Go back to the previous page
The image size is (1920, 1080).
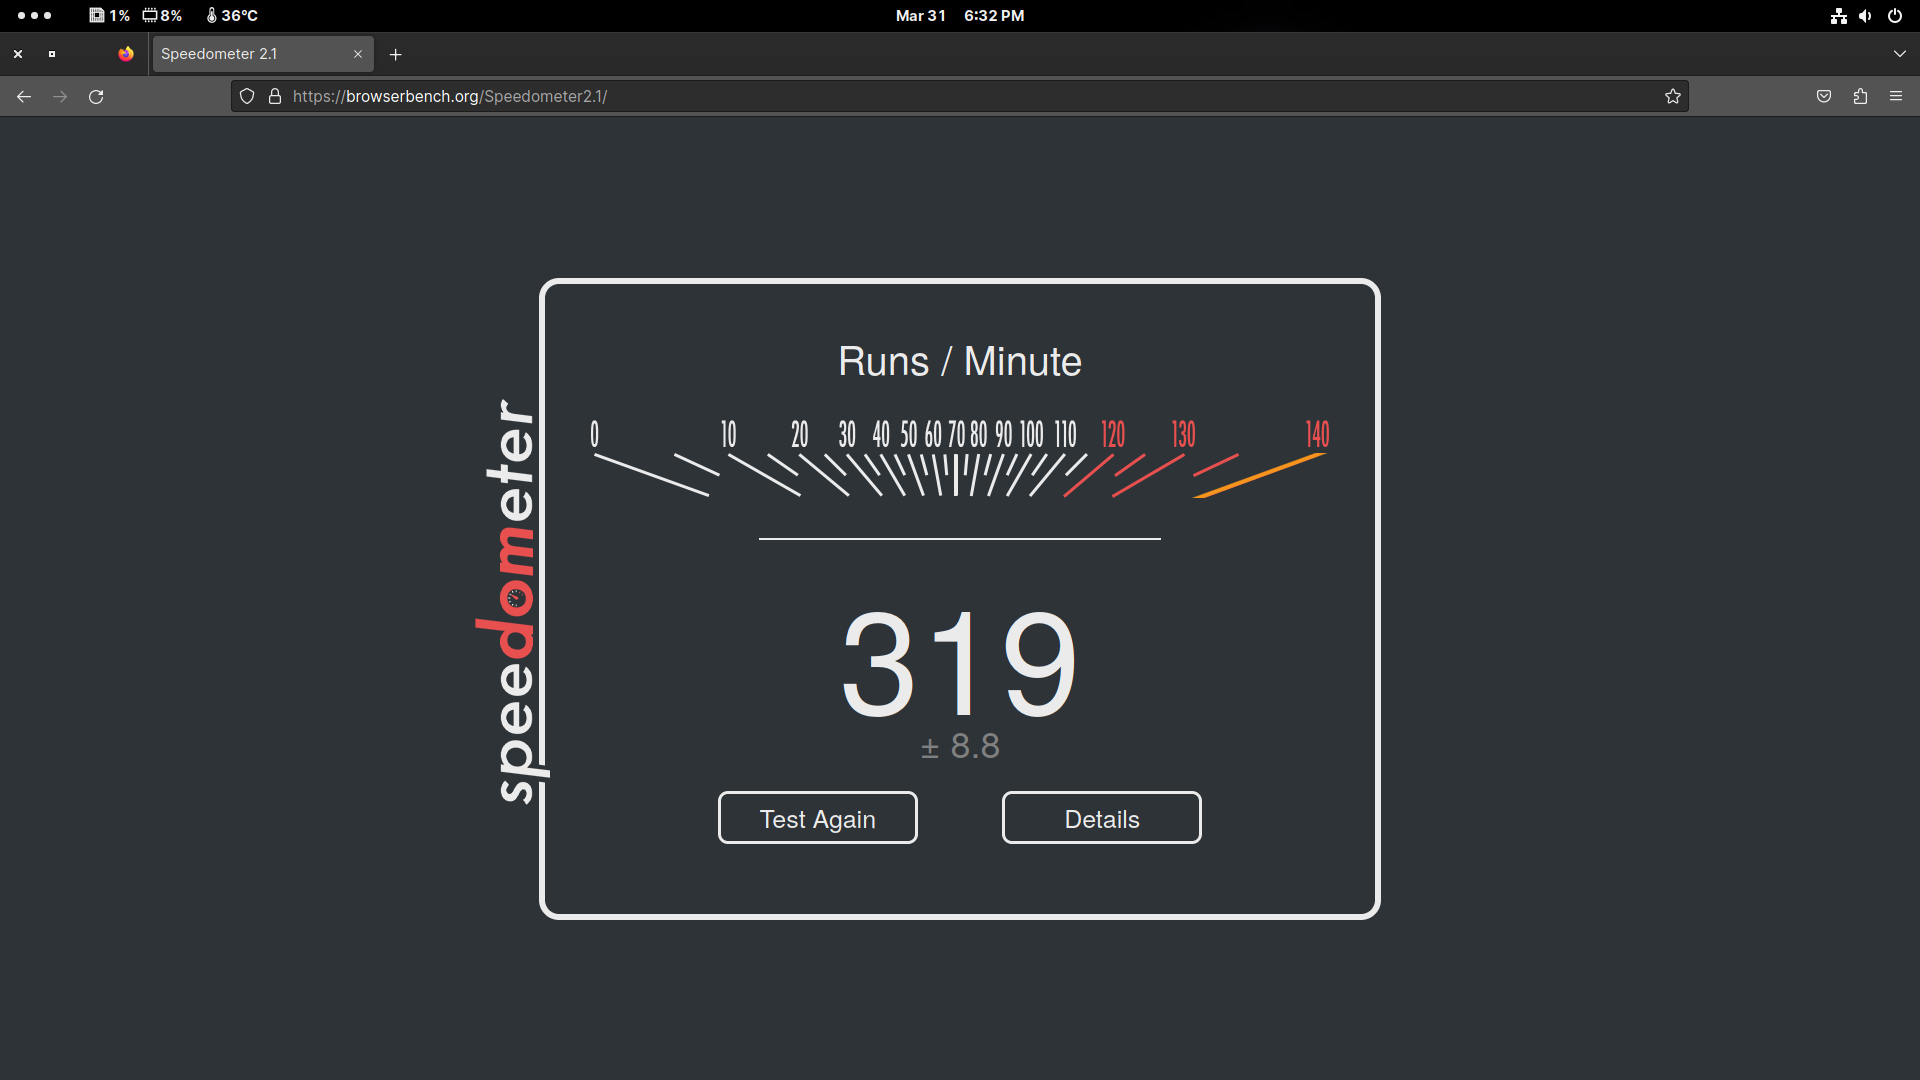click(x=24, y=96)
